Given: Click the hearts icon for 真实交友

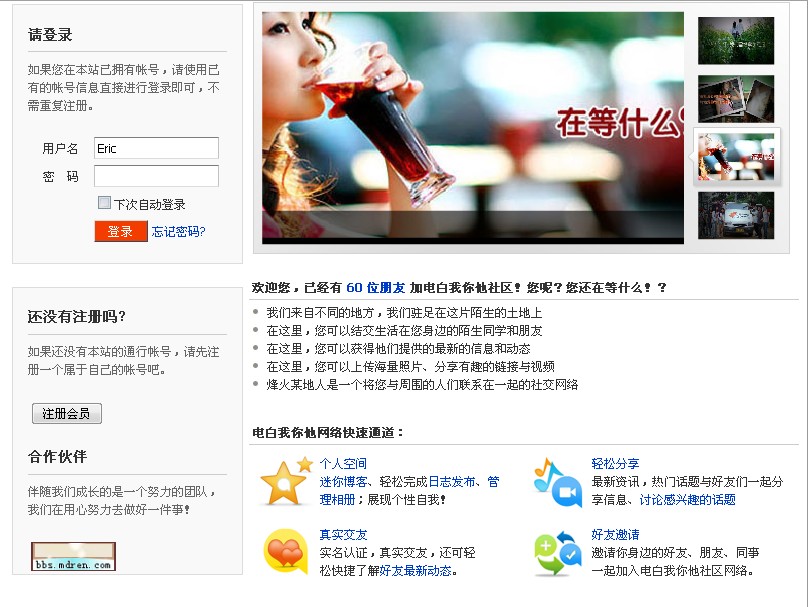Looking at the screenshot, I should pos(285,551).
